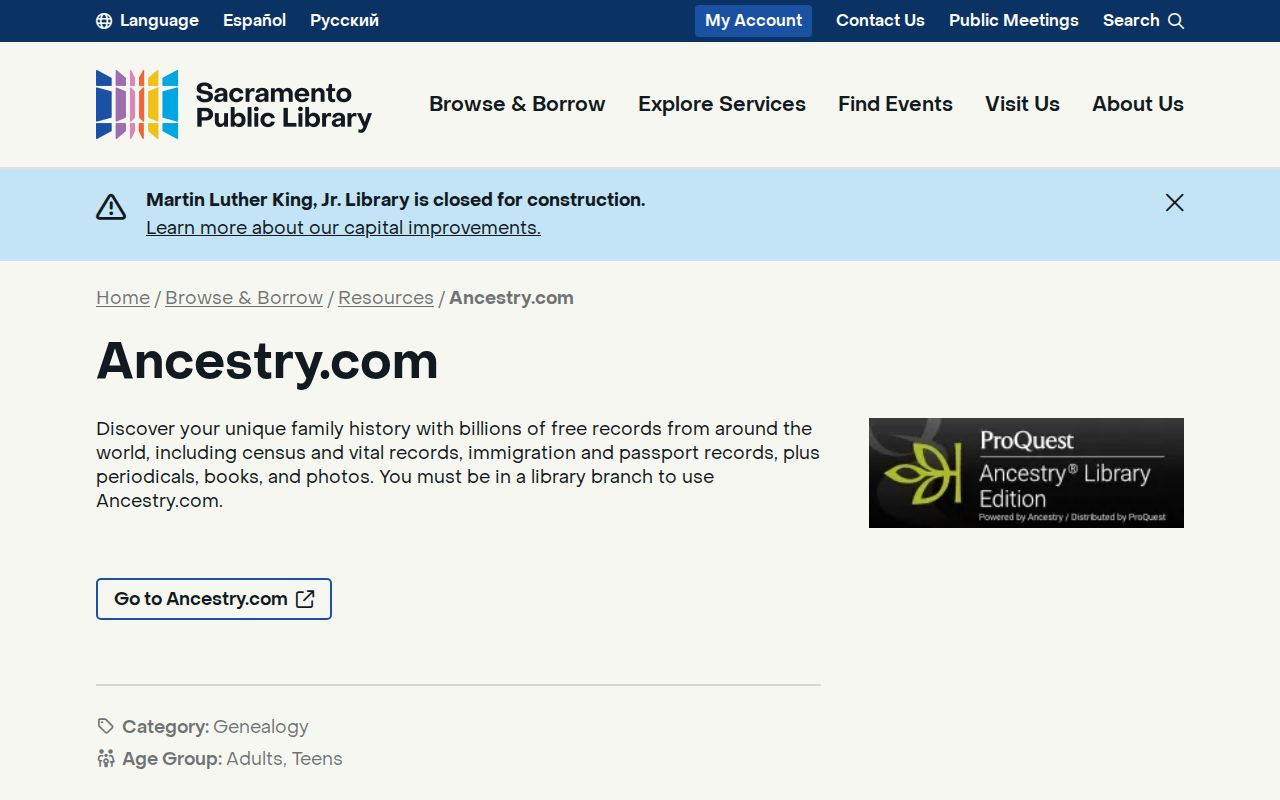Image resolution: width=1280 pixels, height=800 pixels.
Task: Open My Account
Action: (x=753, y=21)
